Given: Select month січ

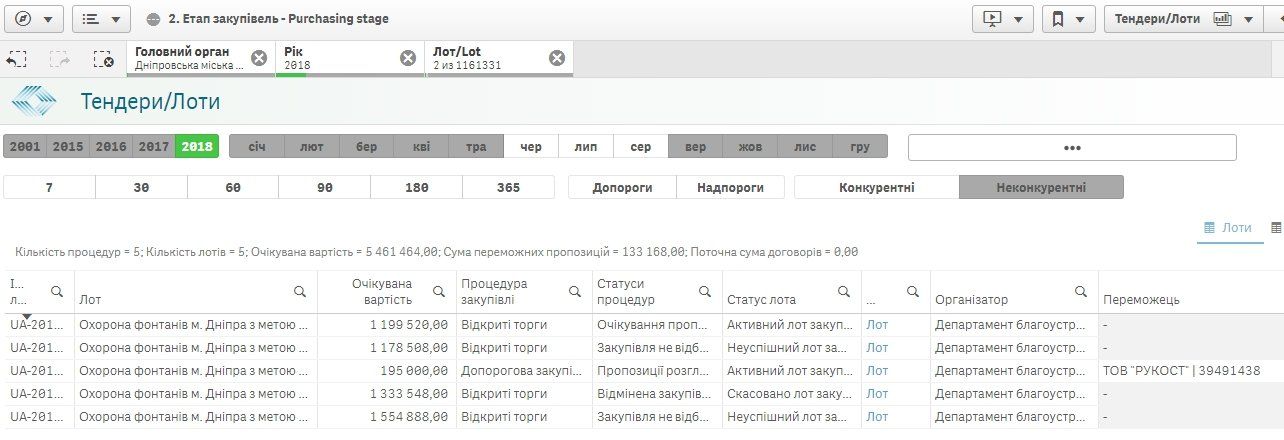Looking at the screenshot, I should click(257, 146).
